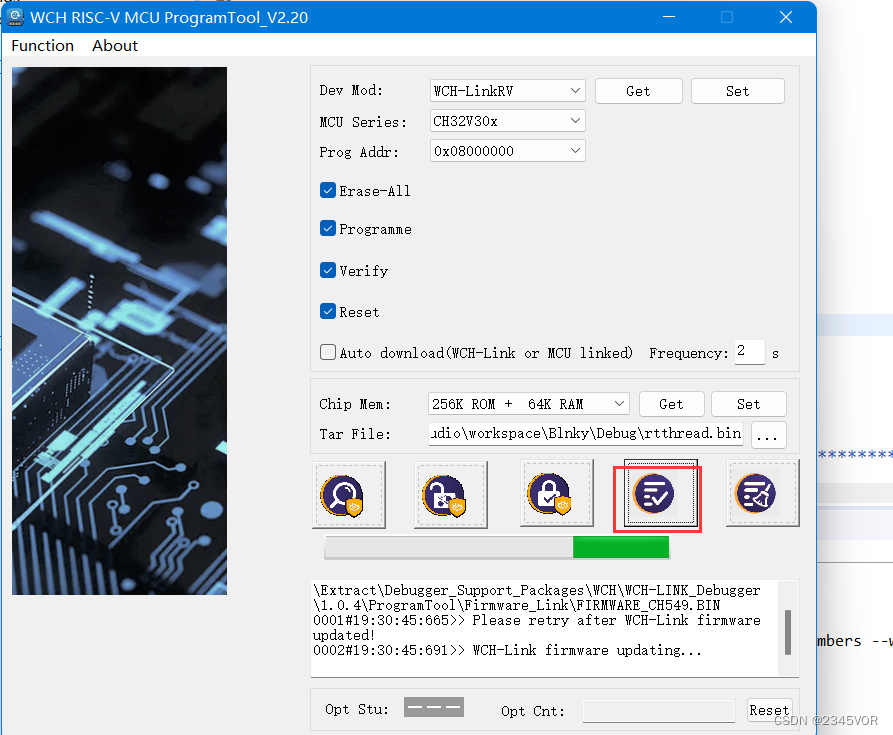Click the Prog Addr input showing 0x08000000
The image size is (893, 735).
(x=507, y=150)
